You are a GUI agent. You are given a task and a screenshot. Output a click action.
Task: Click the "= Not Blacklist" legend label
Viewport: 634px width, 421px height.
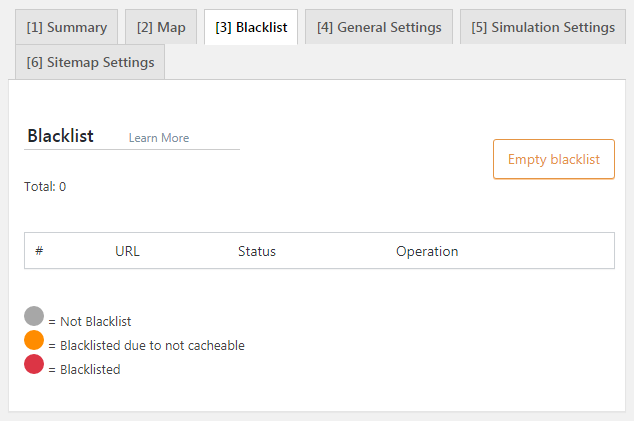[x=90, y=322]
